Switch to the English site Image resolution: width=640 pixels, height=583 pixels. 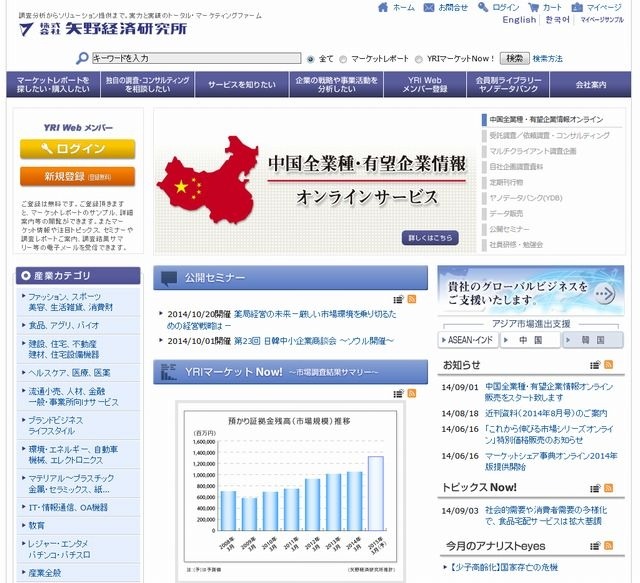click(519, 20)
